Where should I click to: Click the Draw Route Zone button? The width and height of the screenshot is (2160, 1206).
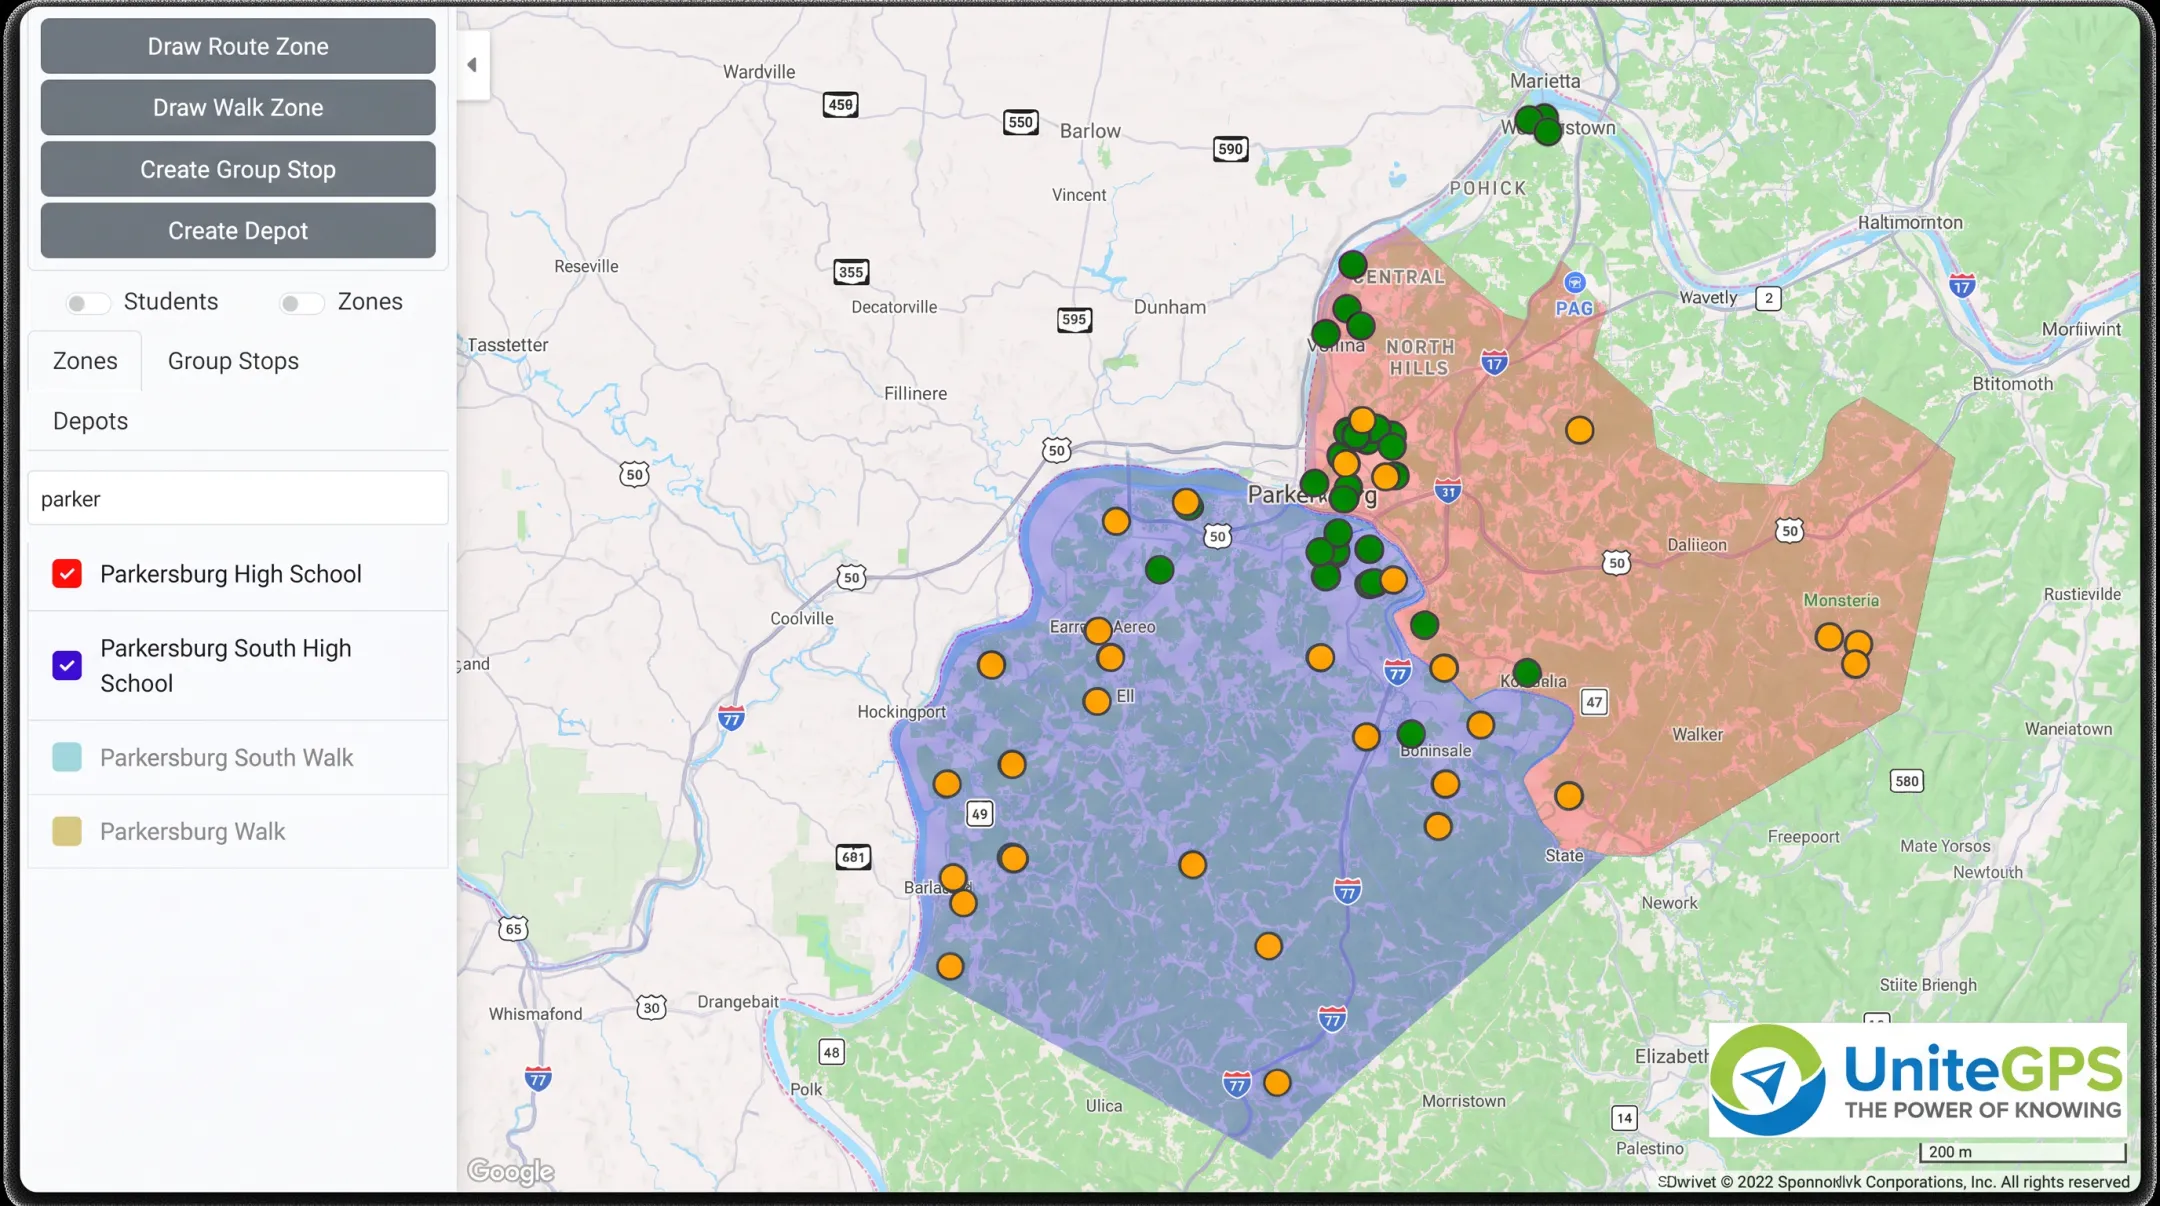pos(238,46)
